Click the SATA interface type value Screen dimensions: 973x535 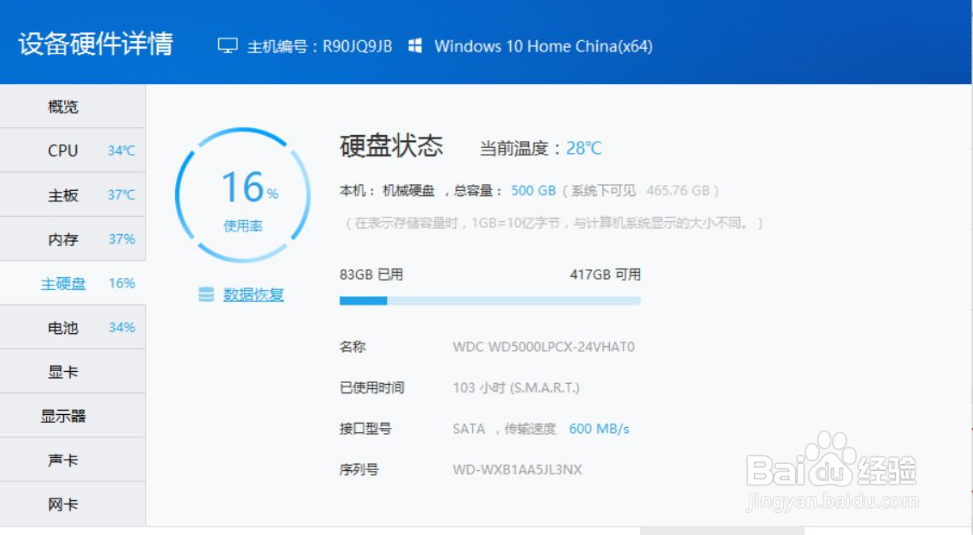click(469, 429)
